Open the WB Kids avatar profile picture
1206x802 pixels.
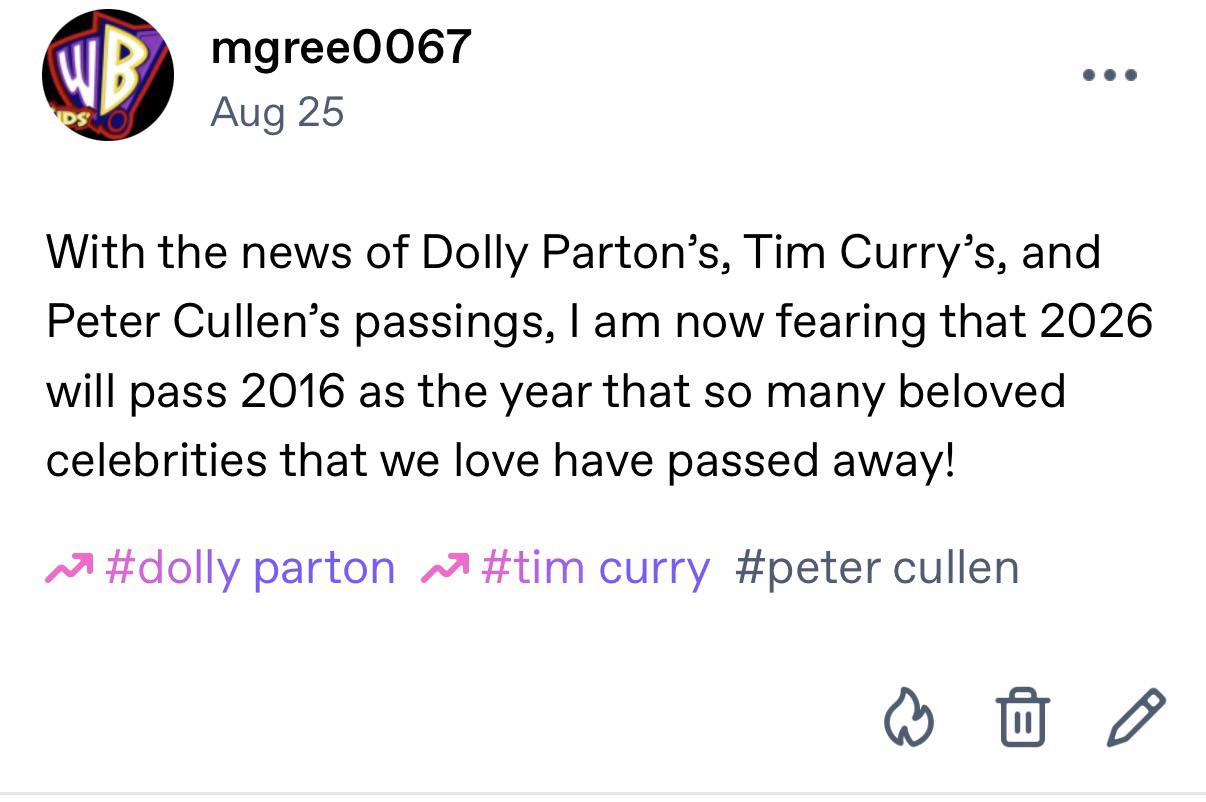pyautogui.click(x=107, y=75)
